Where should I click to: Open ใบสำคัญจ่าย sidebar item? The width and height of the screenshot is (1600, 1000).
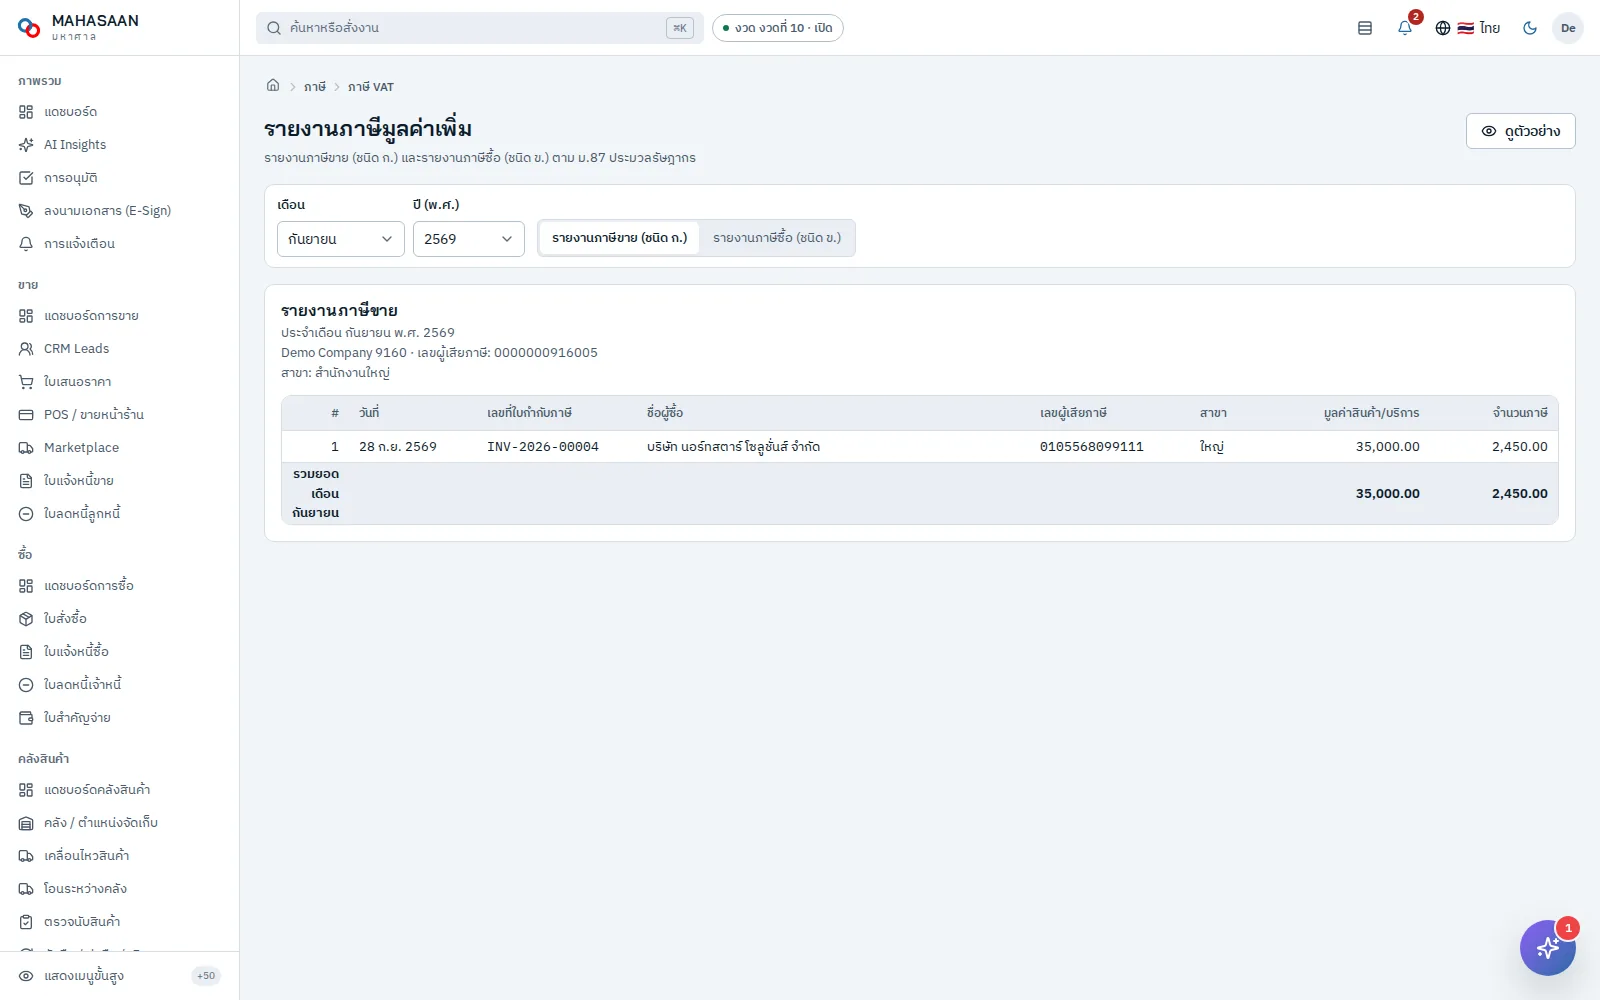pos(120,718)
